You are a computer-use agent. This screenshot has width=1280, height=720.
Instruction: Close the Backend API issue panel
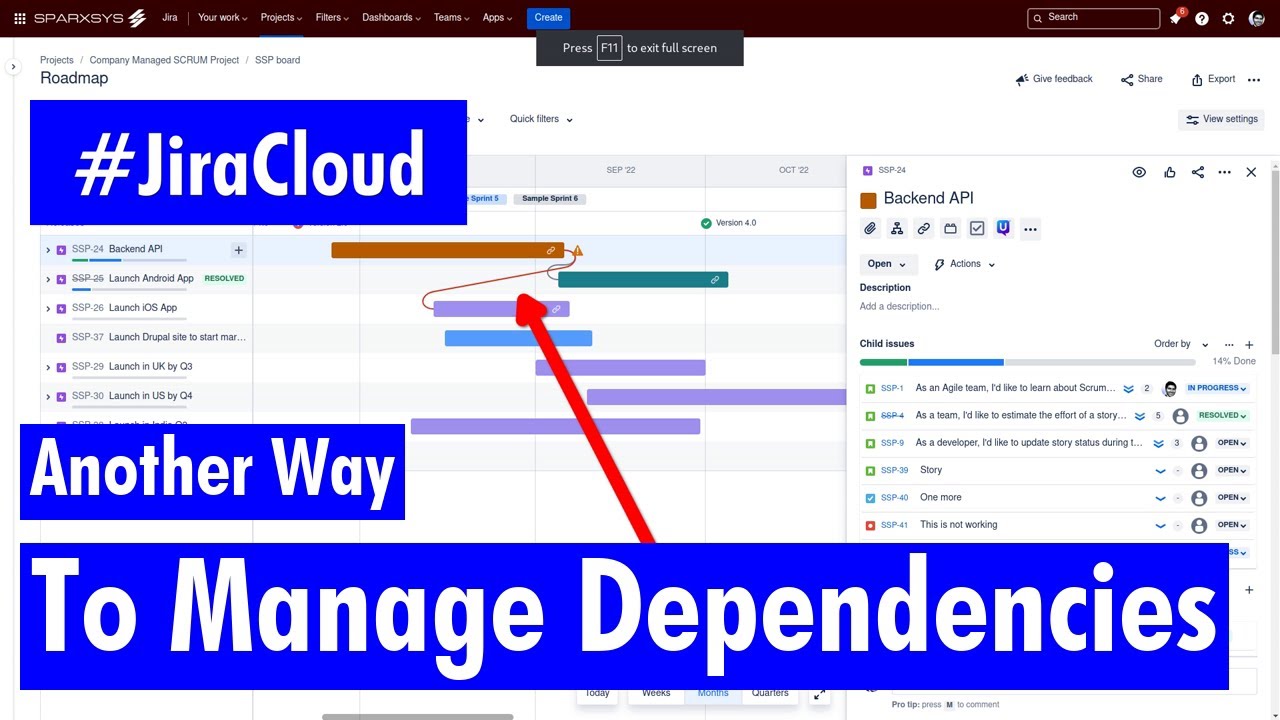pos(1251,172)
